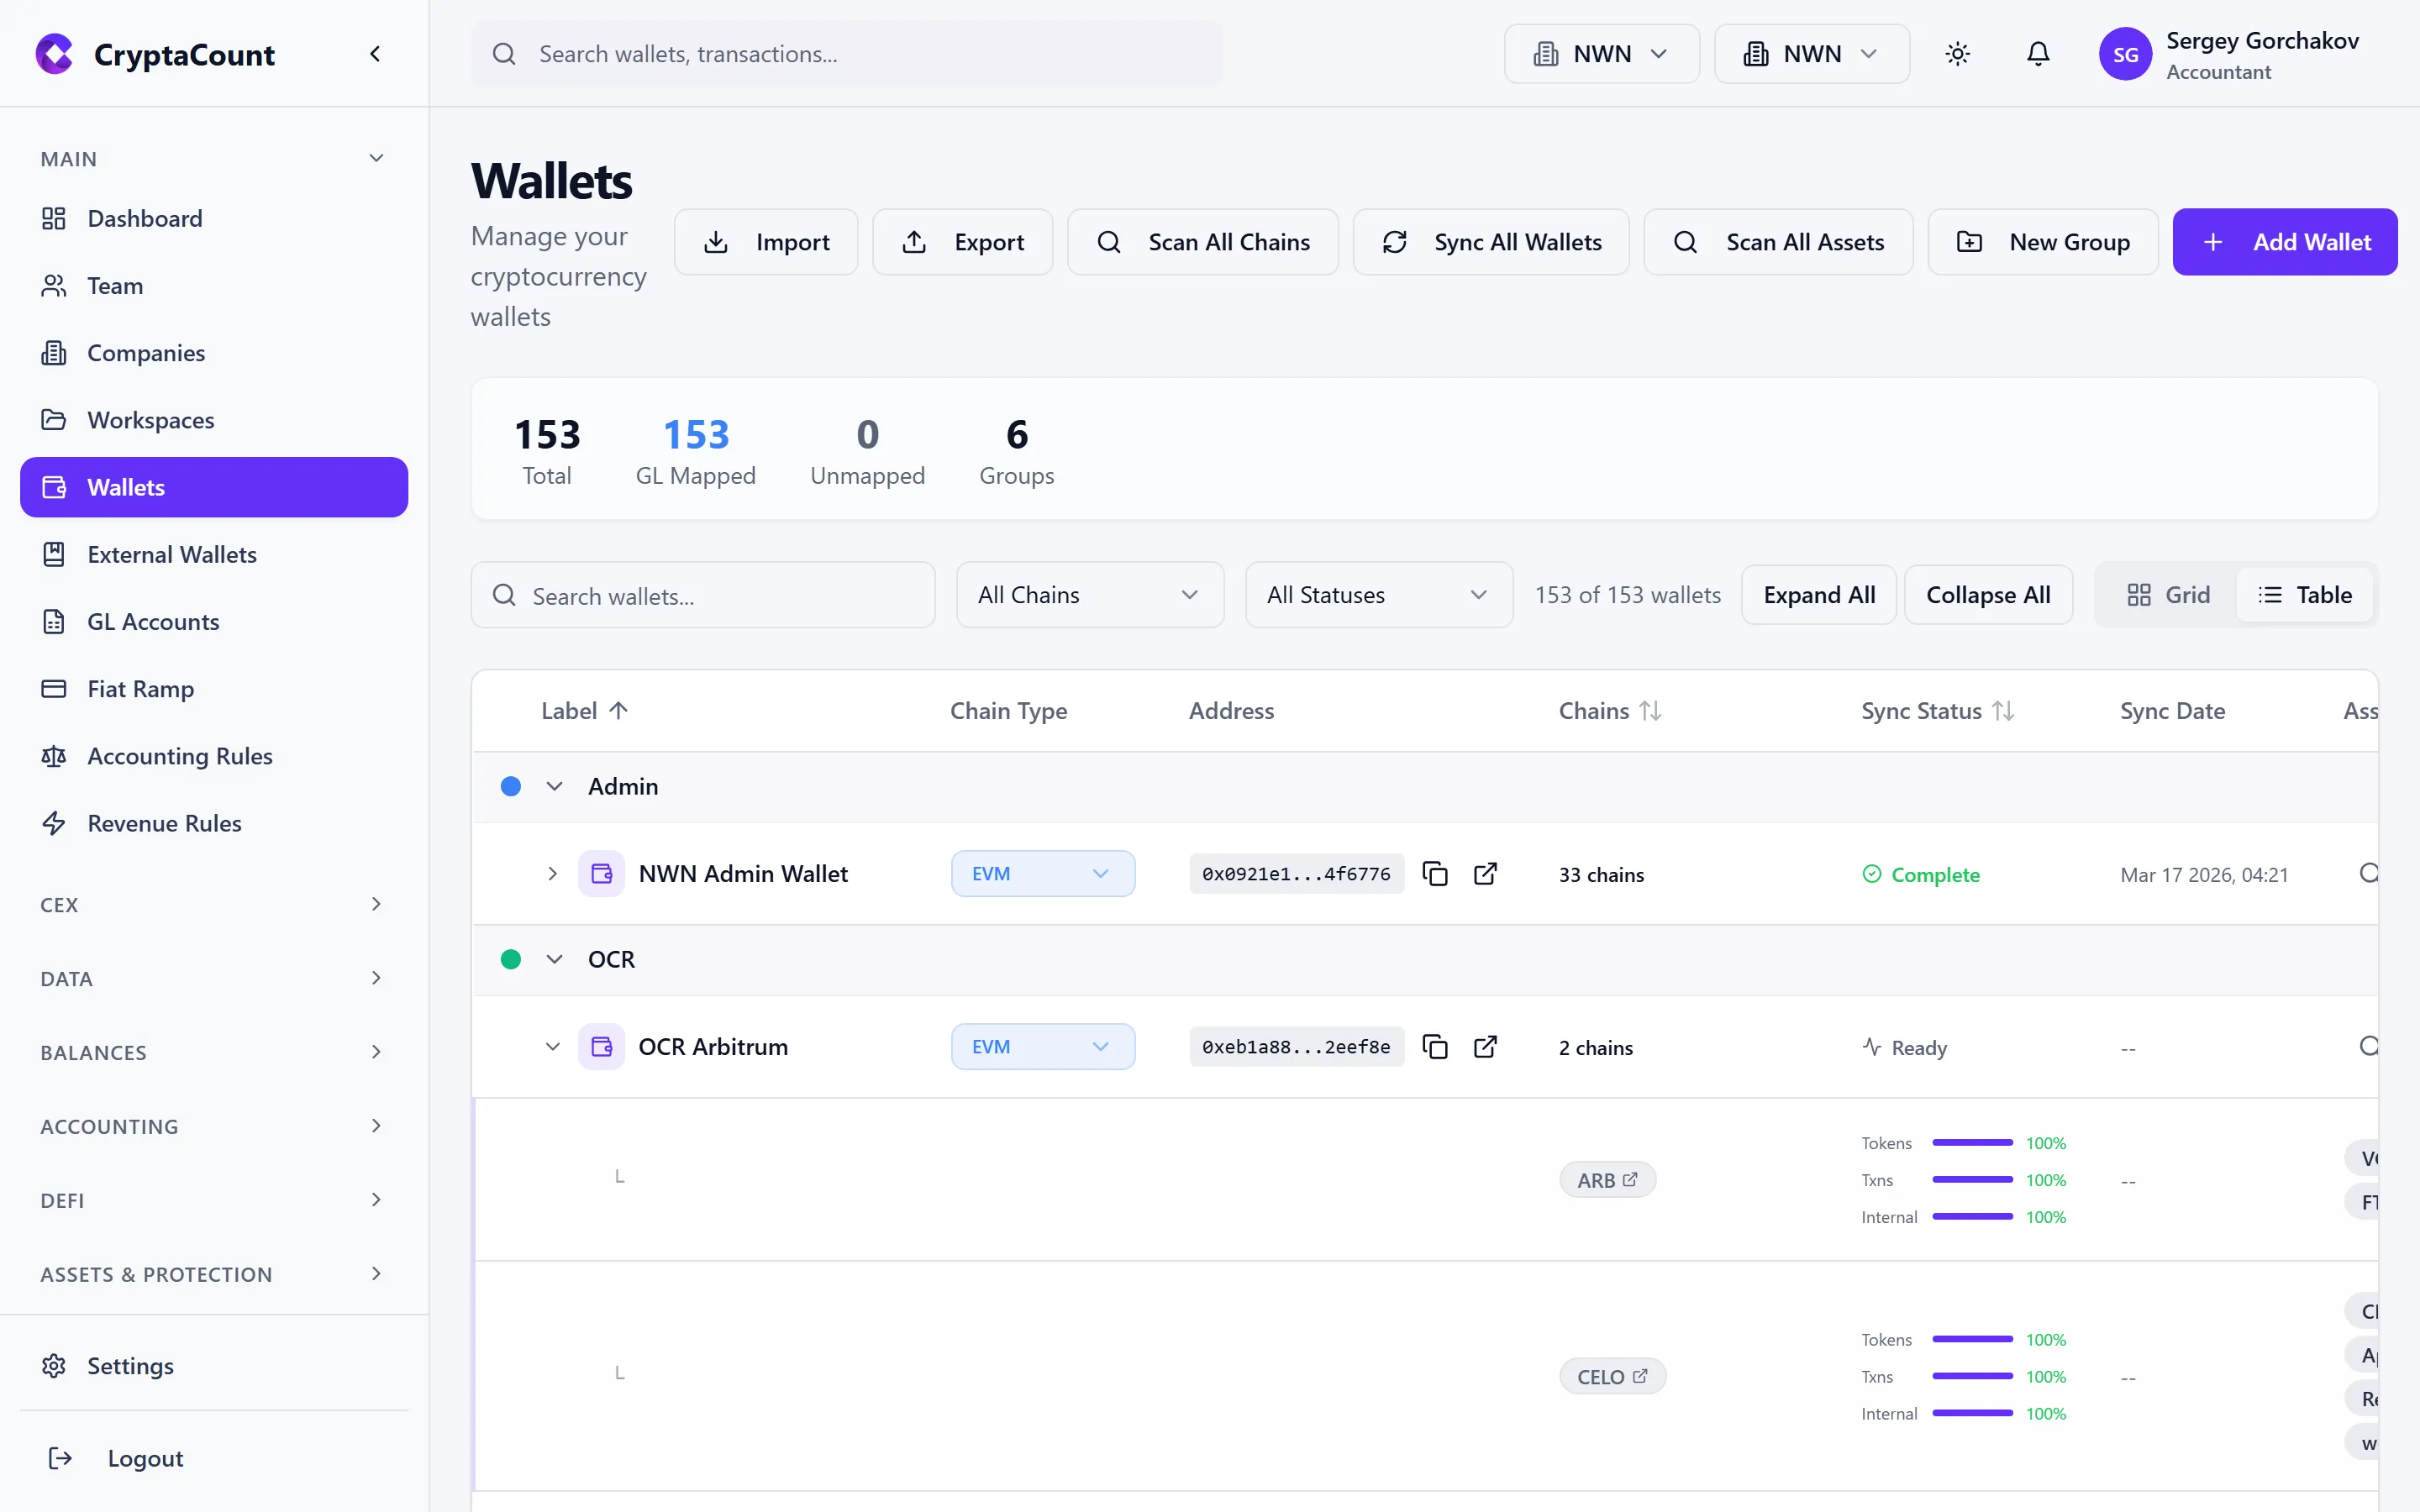Open the All Chains dropdown

point(1089,594)
